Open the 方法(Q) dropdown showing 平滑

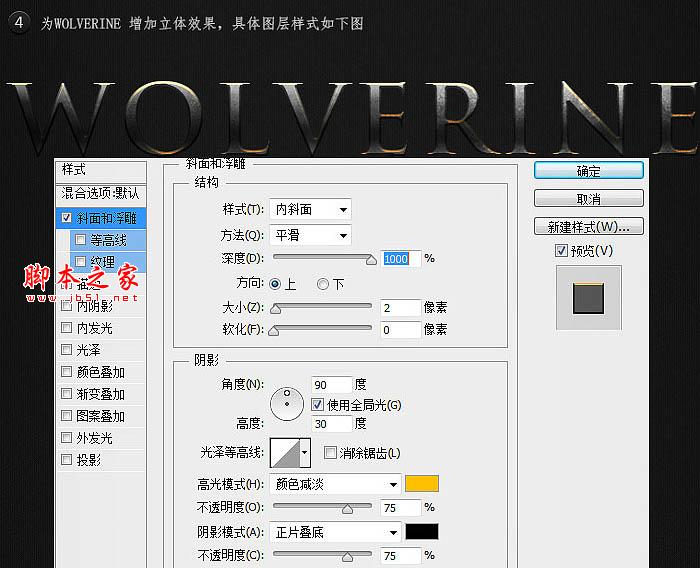310,235
